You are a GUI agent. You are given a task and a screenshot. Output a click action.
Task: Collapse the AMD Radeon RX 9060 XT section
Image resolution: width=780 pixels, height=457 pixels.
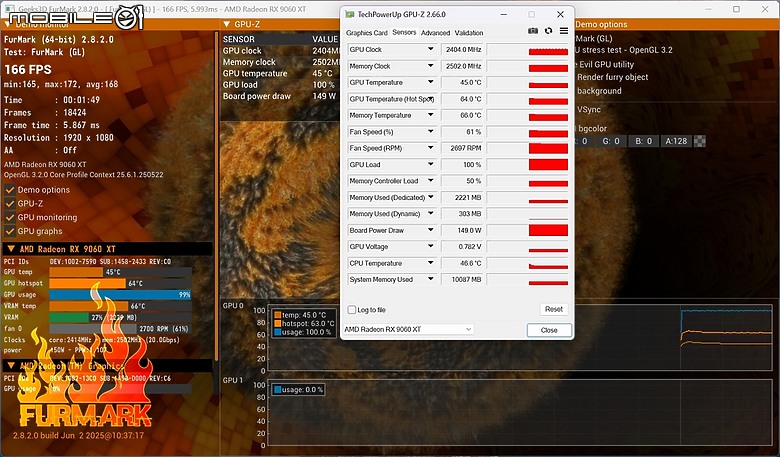click(11, 249)
